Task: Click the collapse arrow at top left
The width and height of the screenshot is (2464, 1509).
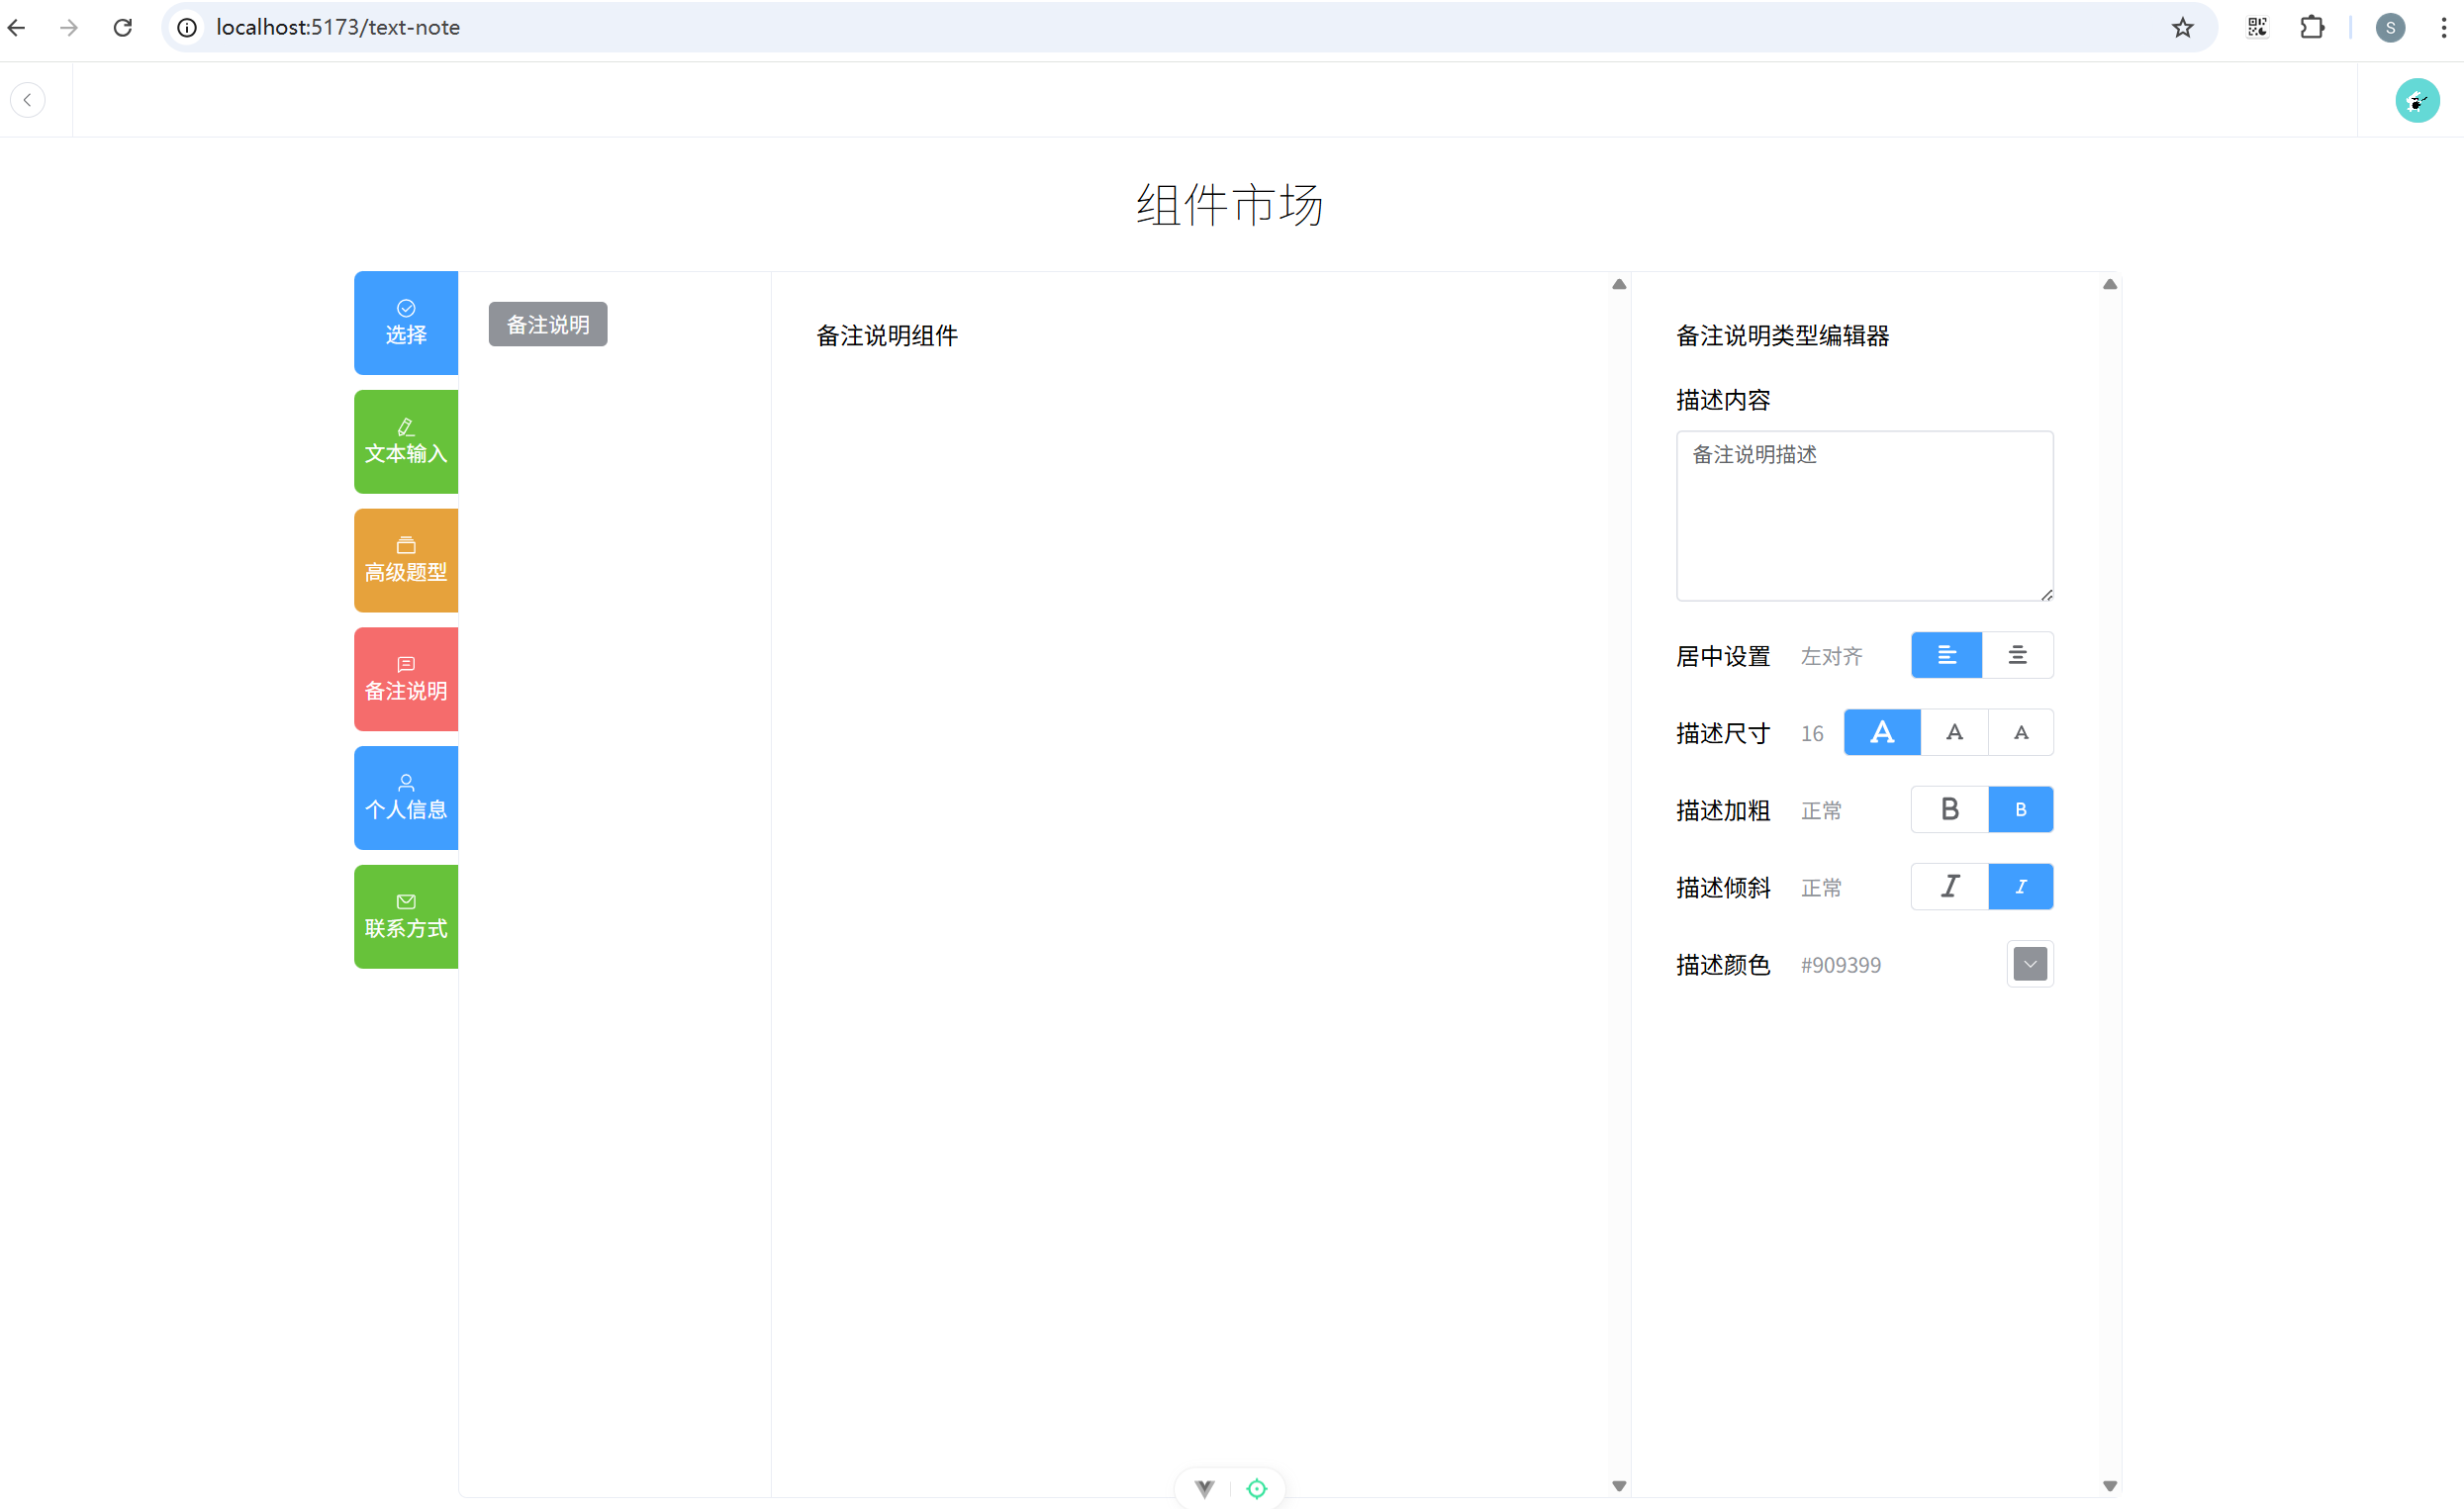Action: coord(28,100)
